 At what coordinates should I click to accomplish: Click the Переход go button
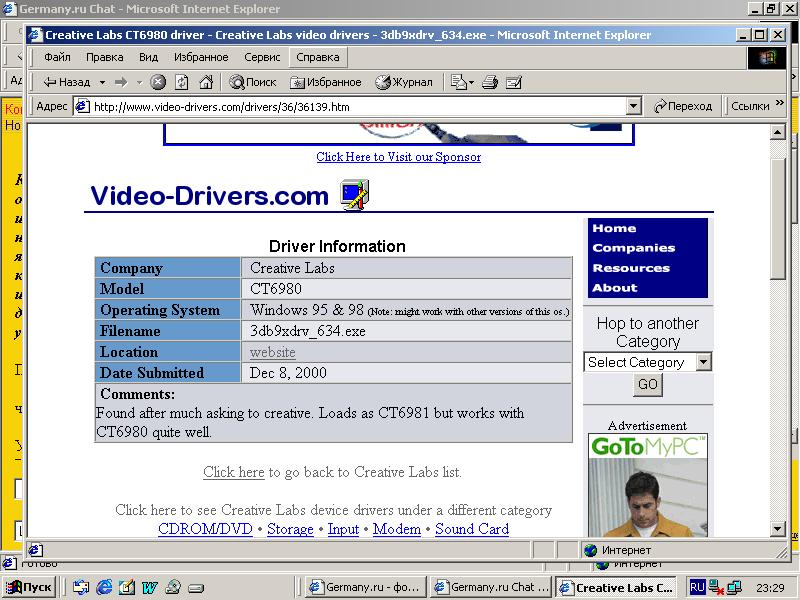683,106
